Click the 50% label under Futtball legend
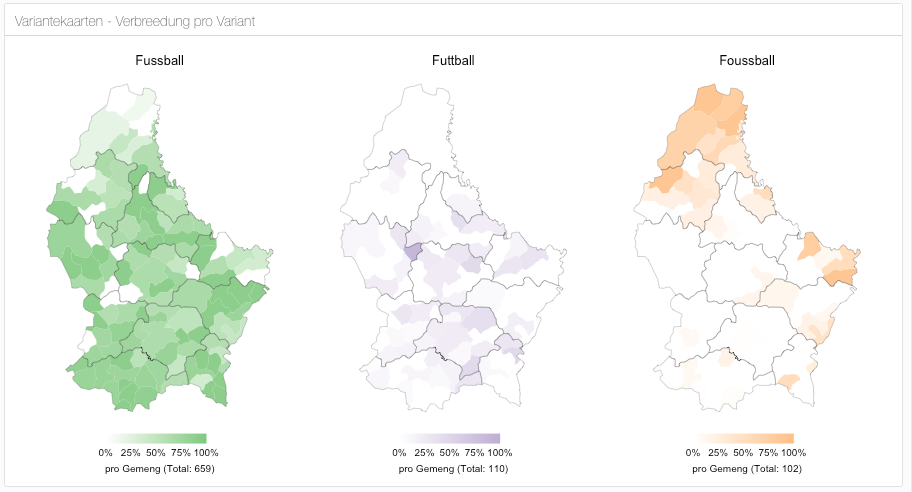 pos(450,453)
